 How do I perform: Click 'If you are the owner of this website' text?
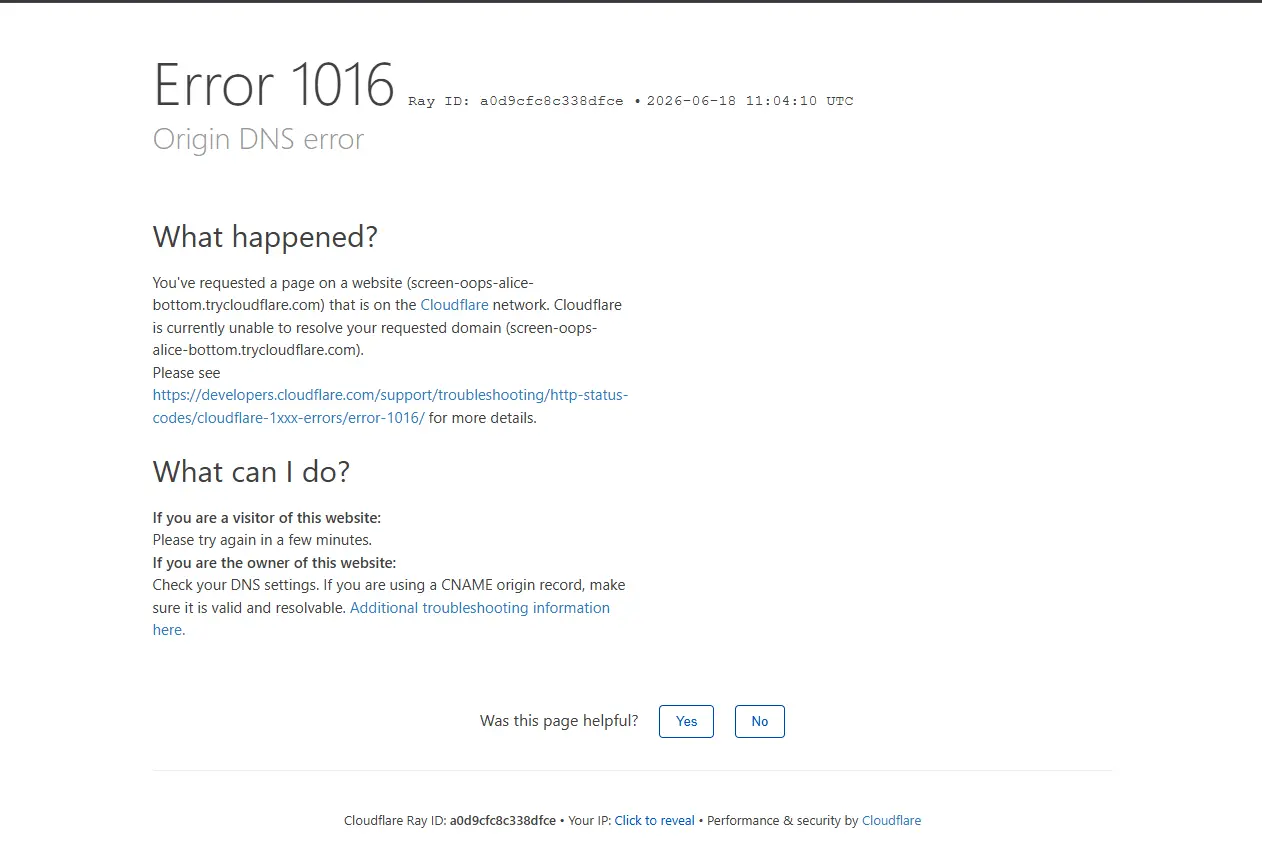[274, 563]
